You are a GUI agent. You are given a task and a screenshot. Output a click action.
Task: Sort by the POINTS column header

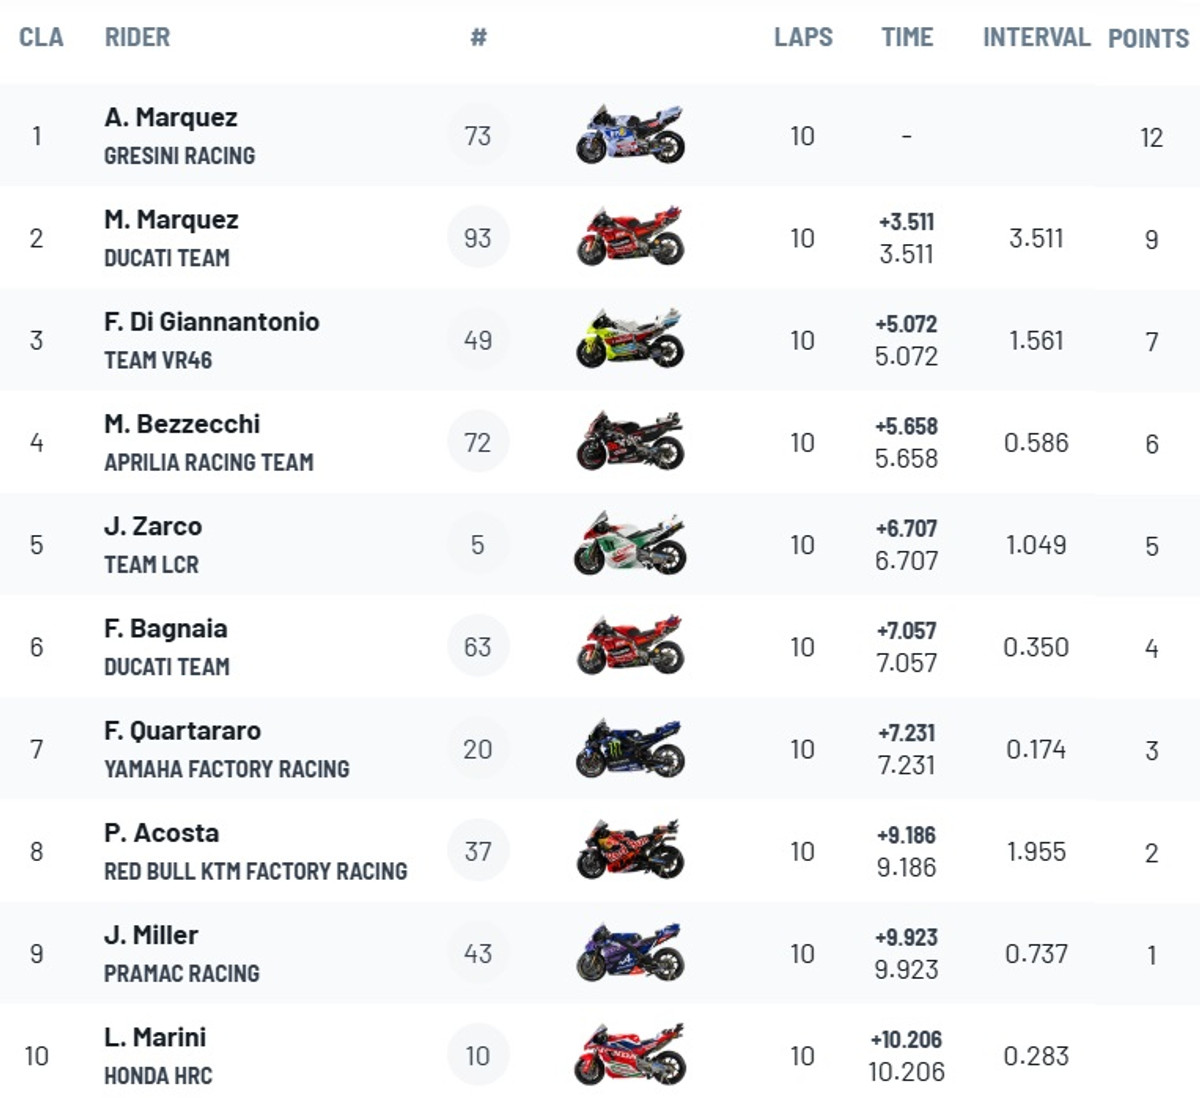[x=1148, y=38]
